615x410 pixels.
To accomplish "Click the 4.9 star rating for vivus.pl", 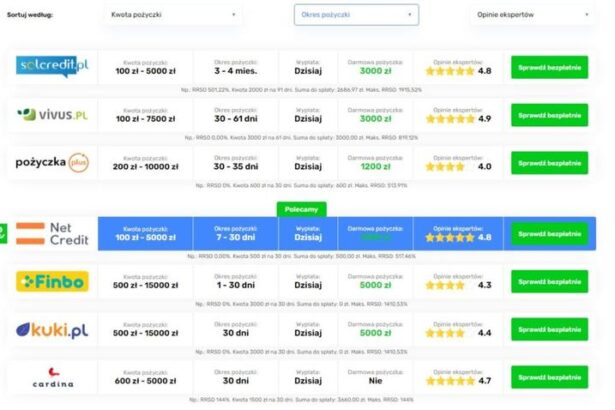I will pos(458,118).
